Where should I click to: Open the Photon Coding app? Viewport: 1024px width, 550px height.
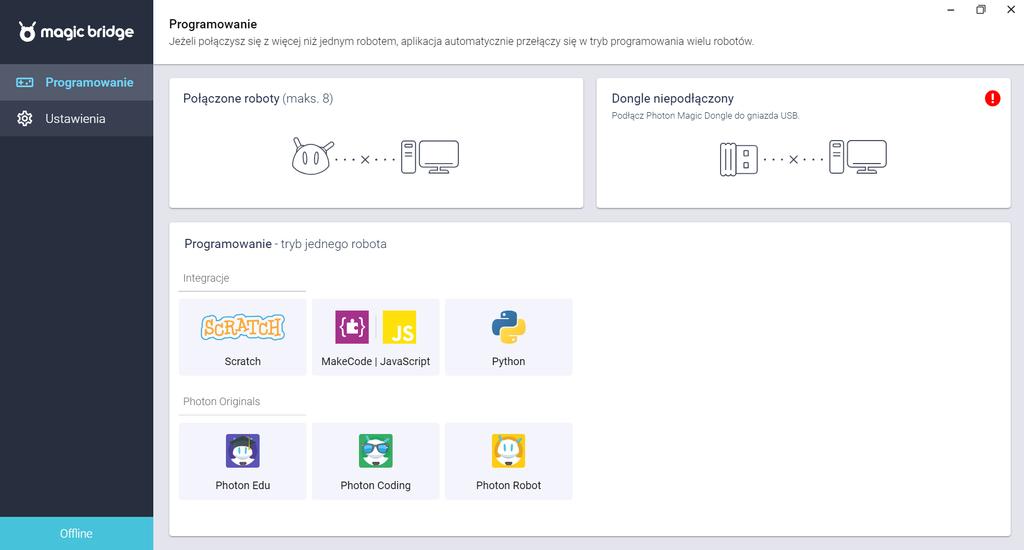tap(376, 461)
